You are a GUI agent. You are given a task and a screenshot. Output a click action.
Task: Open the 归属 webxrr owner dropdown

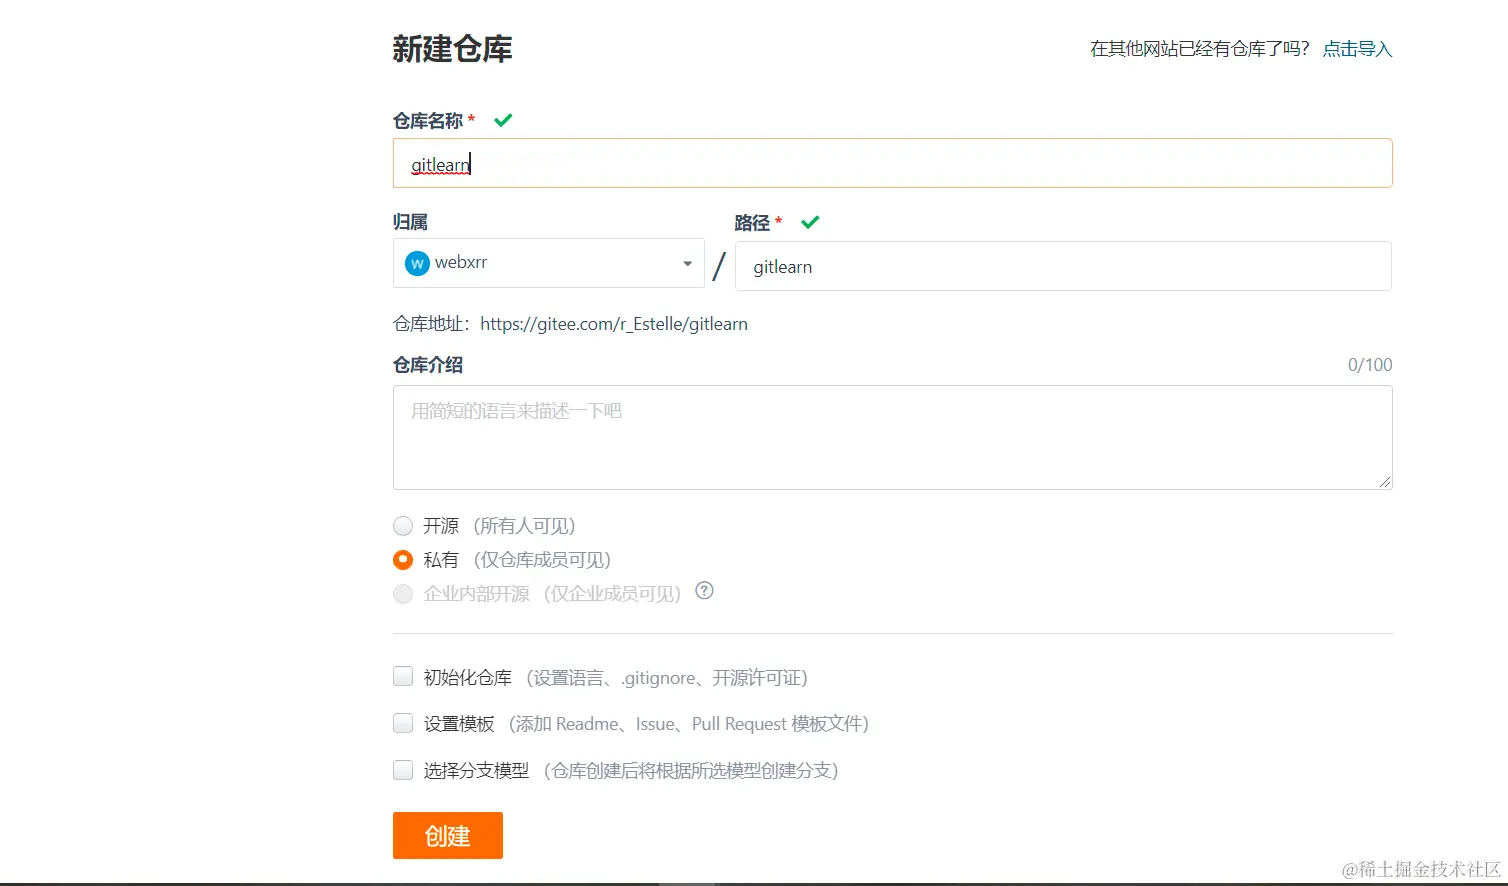click(549, 263)
